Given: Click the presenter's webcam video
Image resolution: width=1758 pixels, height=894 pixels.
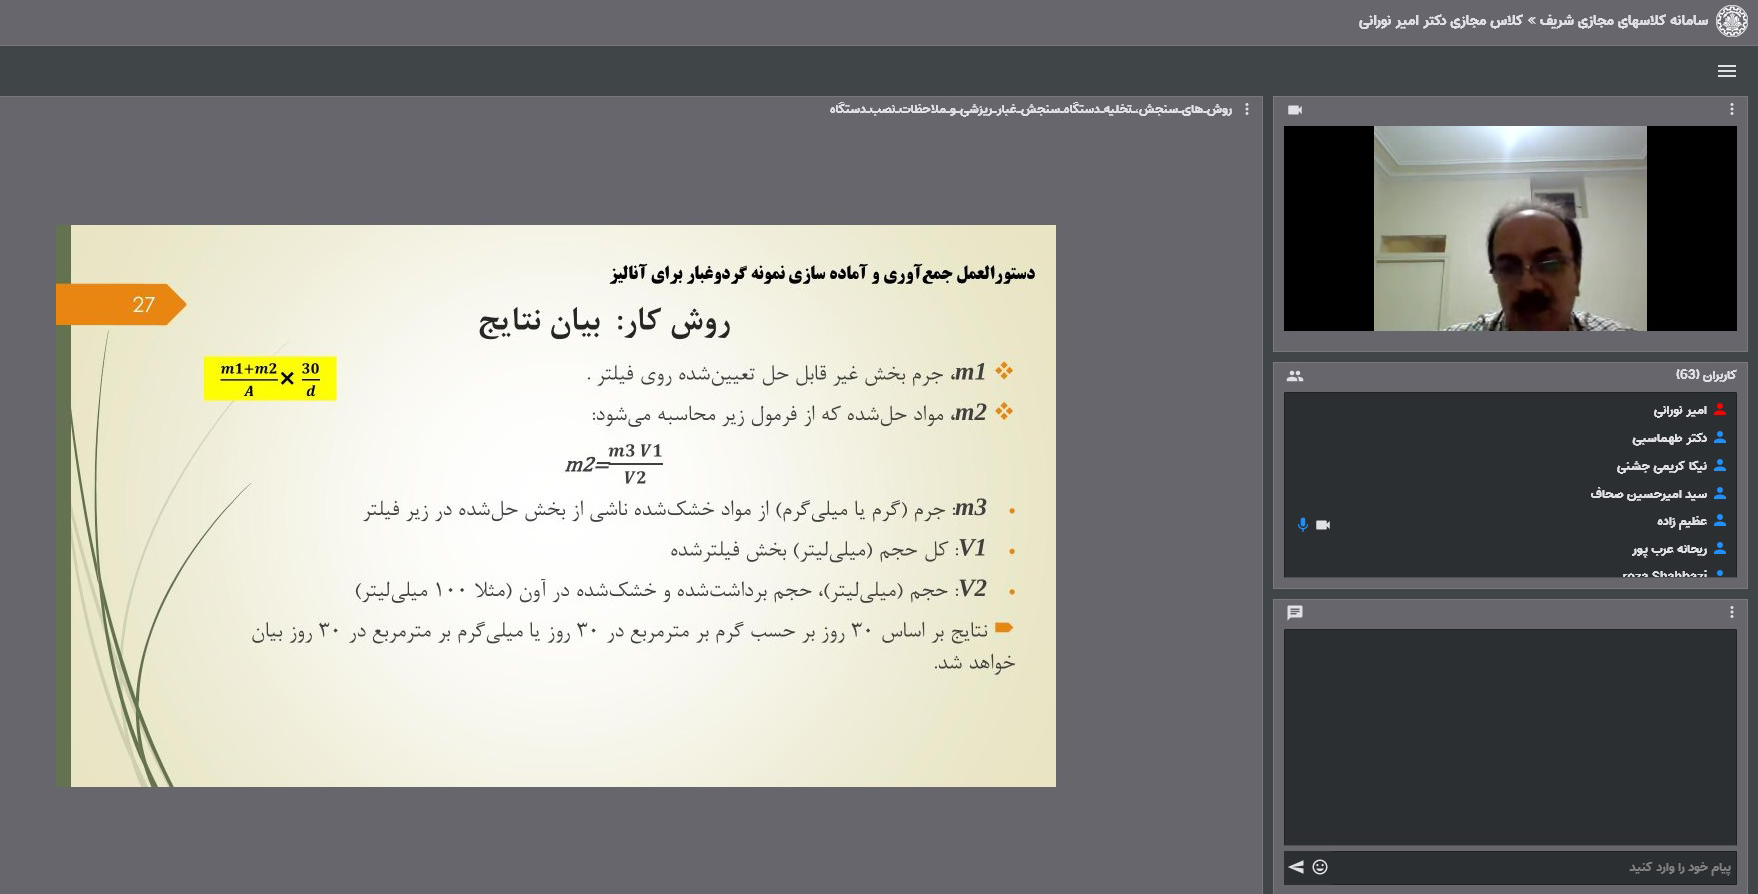Looking at the screenshot, I should pyautogui.click(x=1510, y=228).
